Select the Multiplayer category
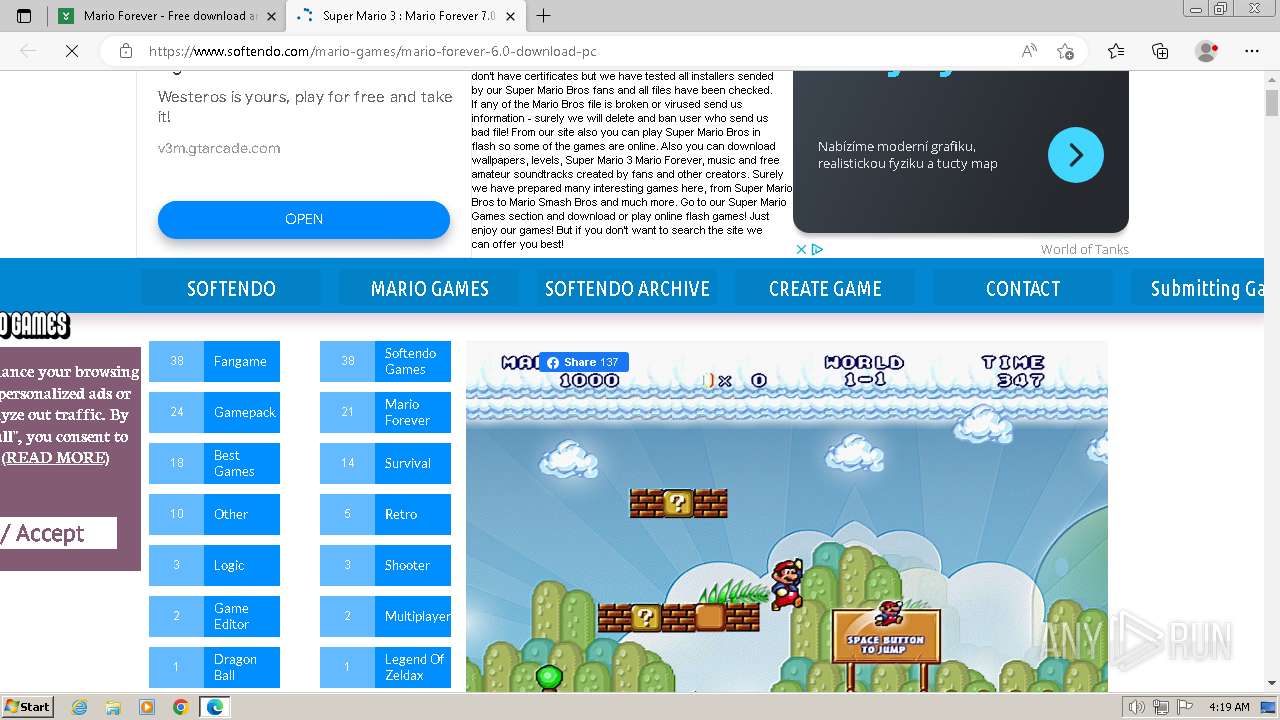Image resolution: width=1280 pixels, height=720 pixels. pos(385,616)
